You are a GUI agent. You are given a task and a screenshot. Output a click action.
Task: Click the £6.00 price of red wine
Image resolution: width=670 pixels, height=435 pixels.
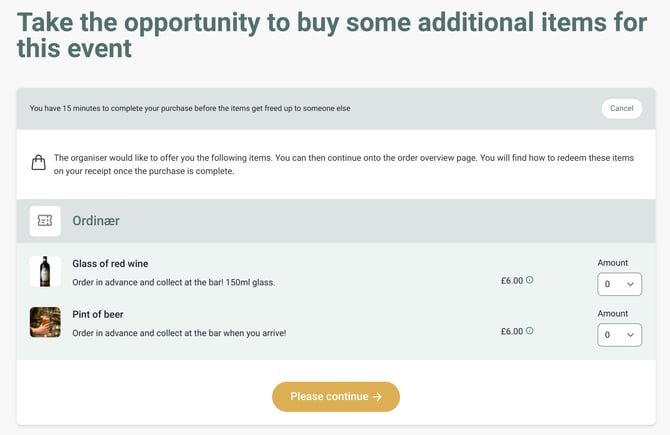coord(511,281)
